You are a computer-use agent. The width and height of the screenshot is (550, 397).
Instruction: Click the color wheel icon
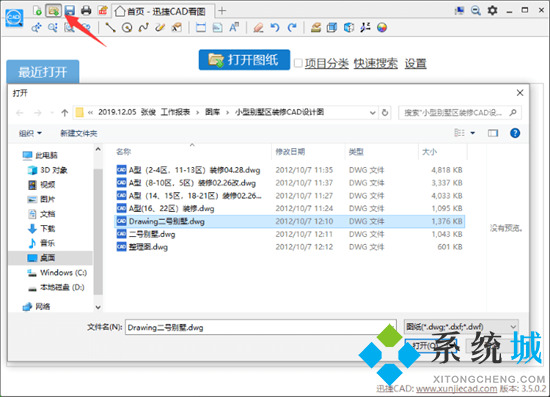tap(382, 27)
